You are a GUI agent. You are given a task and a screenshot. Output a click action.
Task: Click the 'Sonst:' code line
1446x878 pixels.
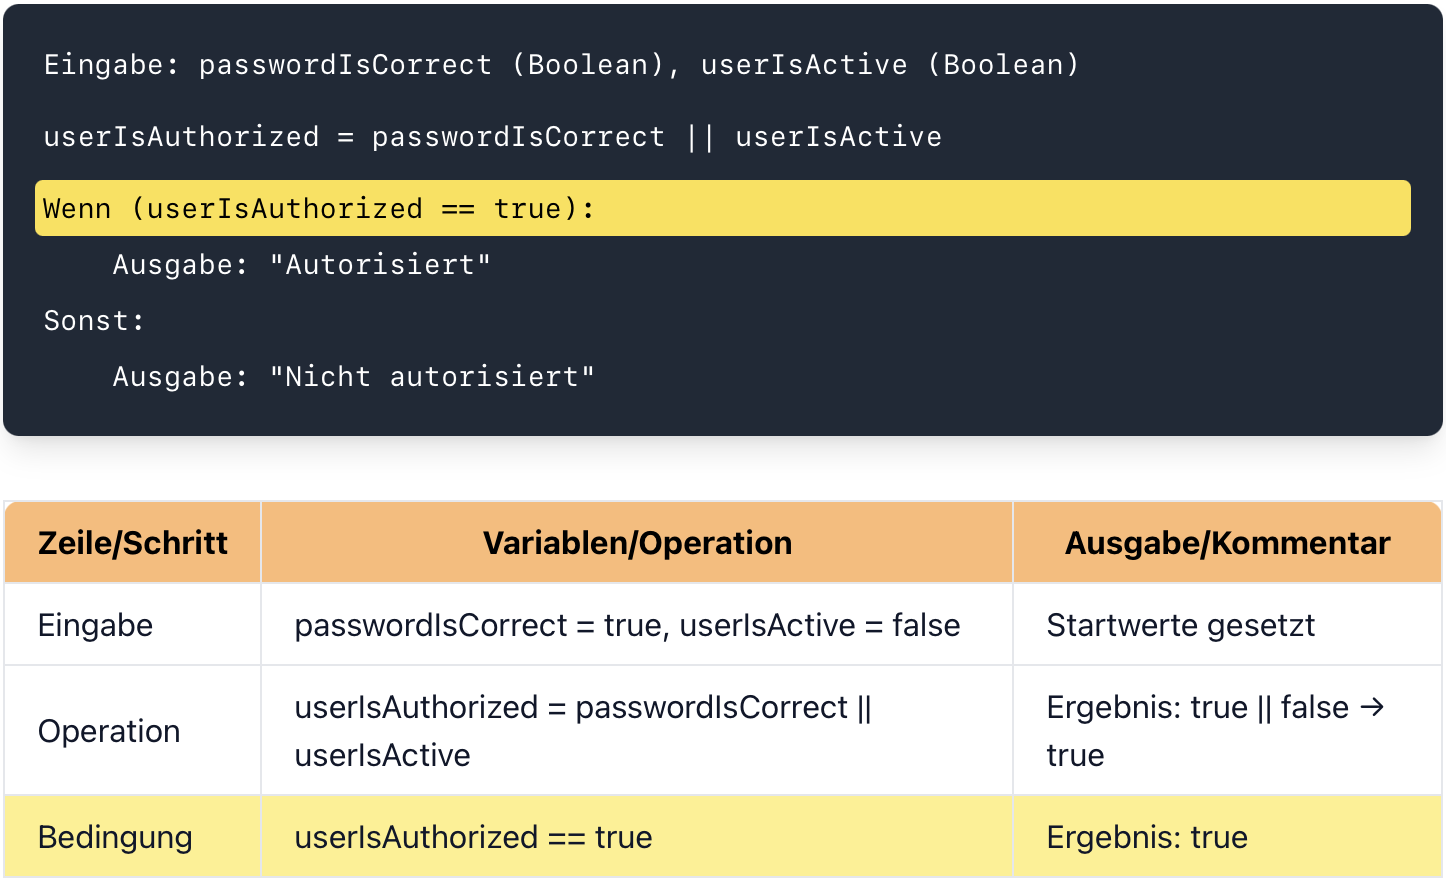[x=94, y=321]
